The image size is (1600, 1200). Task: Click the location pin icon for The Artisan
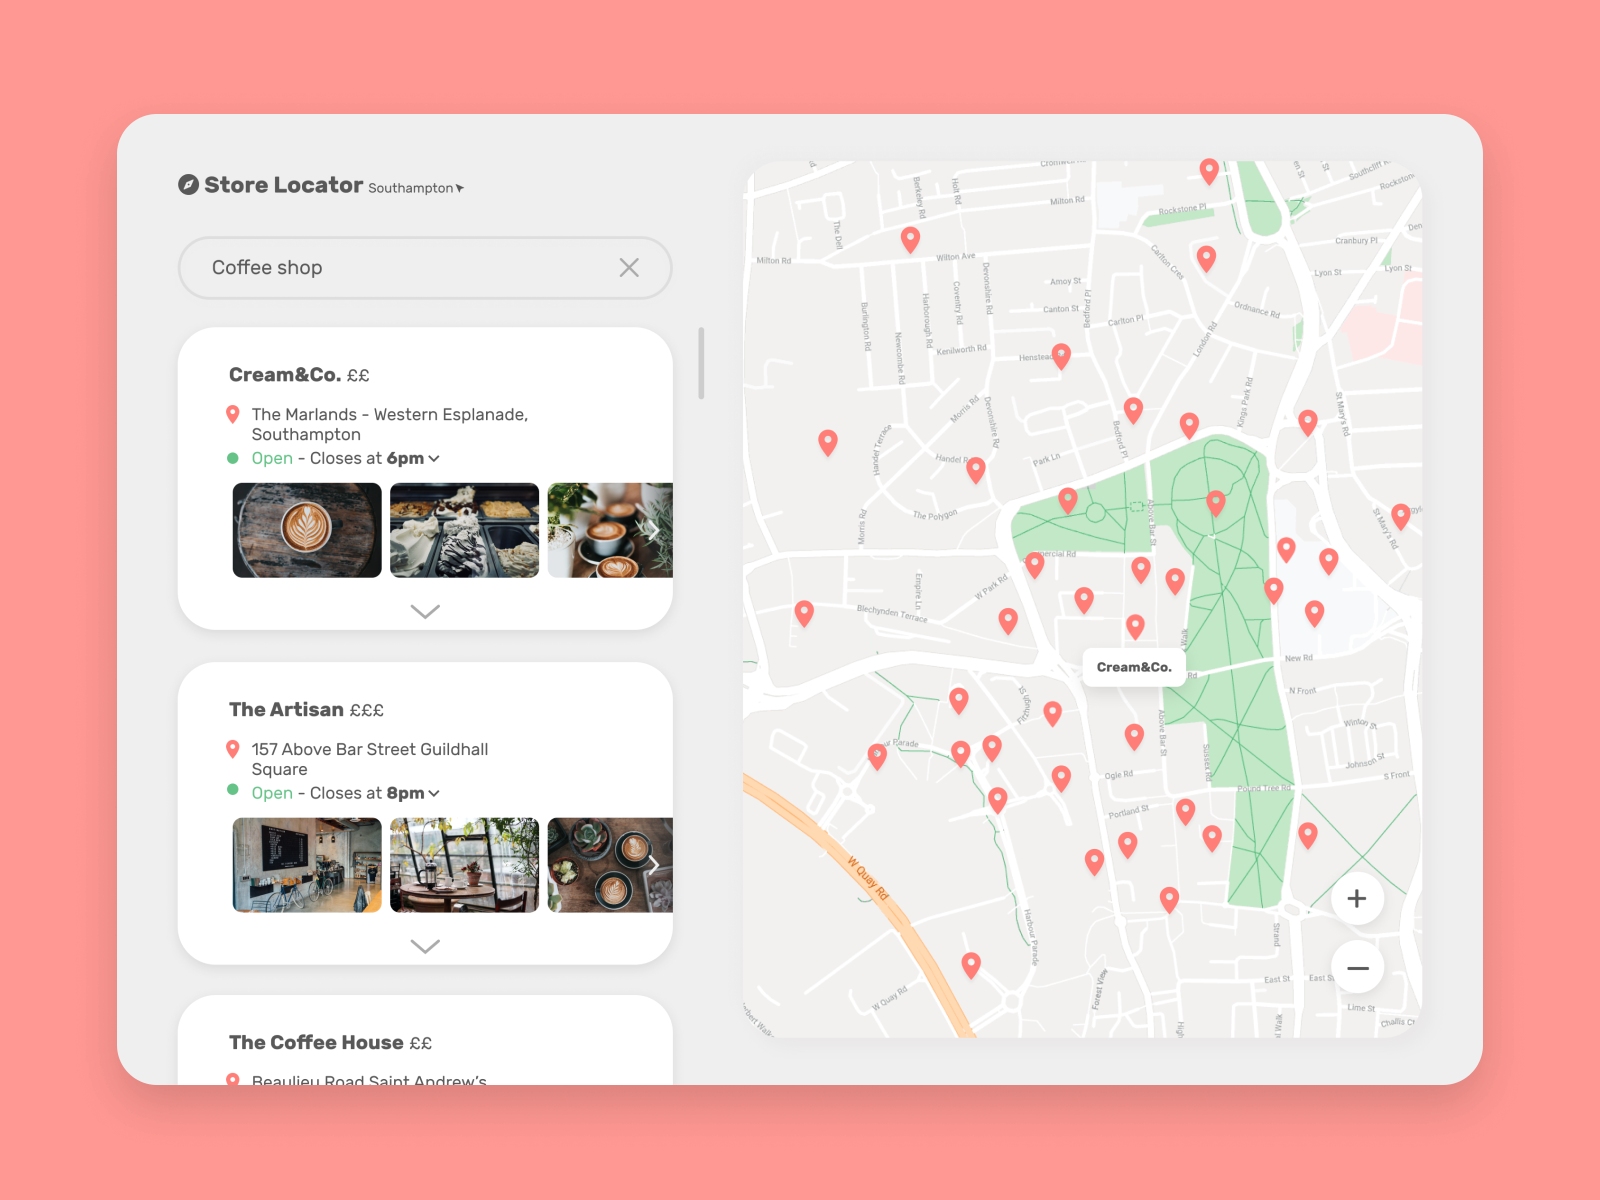point(233,748)
